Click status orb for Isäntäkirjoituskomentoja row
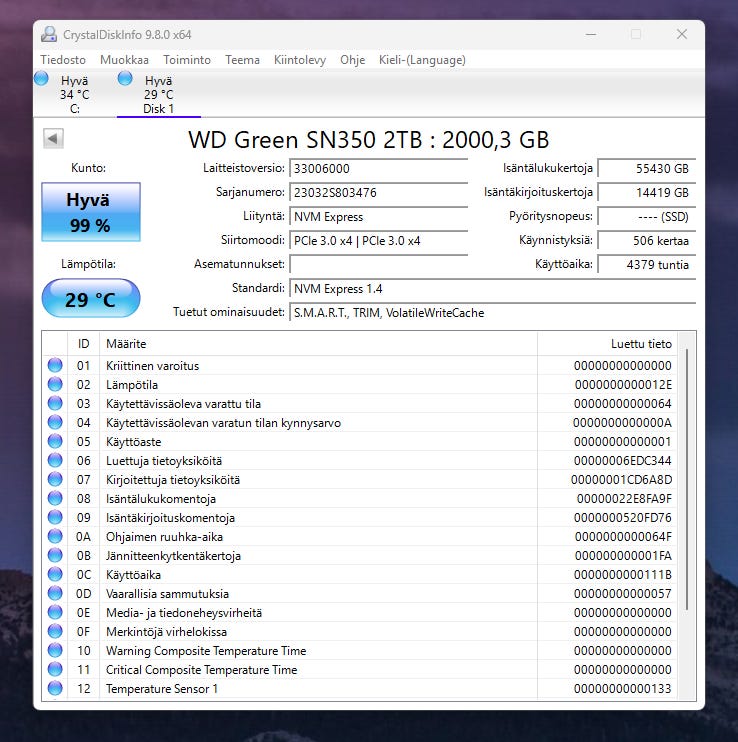 point(55,517)
